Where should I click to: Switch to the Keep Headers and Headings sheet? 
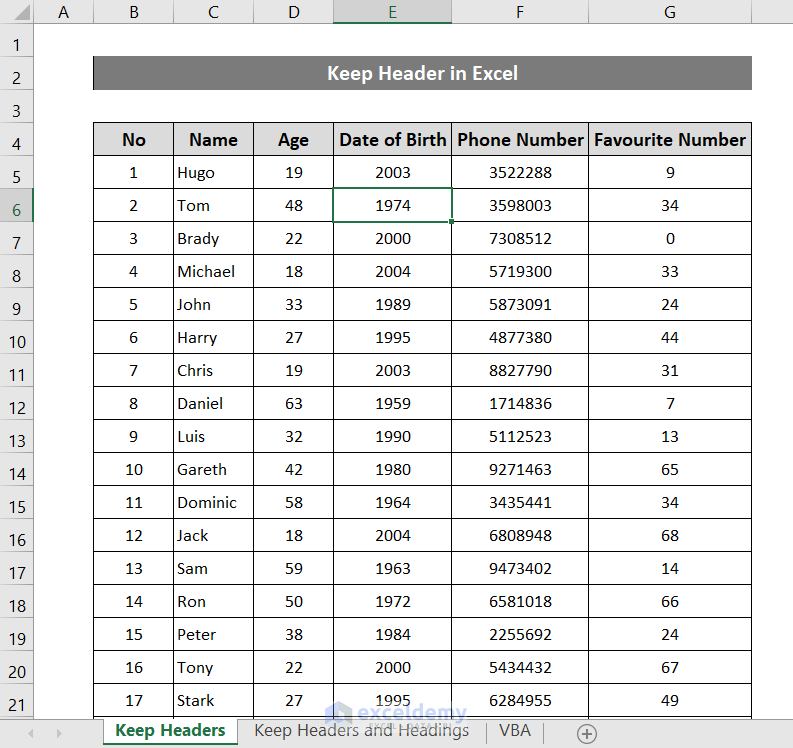click(361, 731)
